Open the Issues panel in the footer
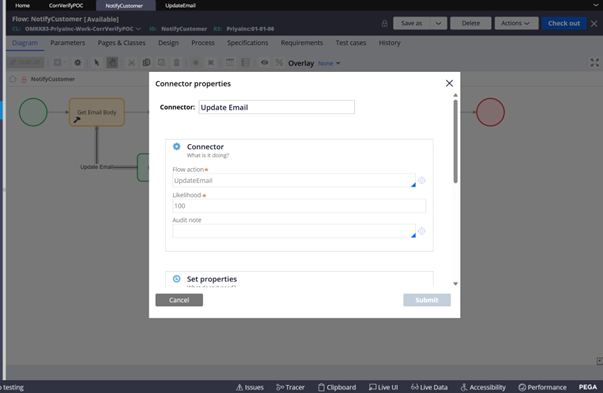This screenshot has width=603, height=393. 250,387
